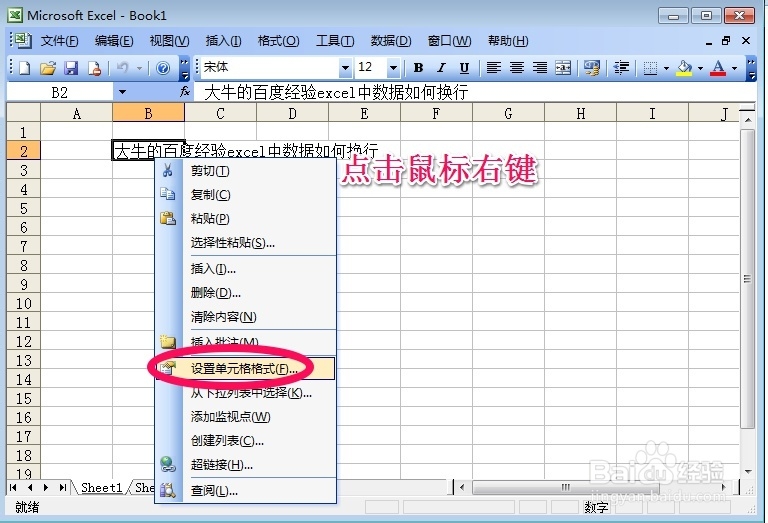The width and height of the screenshot is (768, 523).
Task: Toggle Underline formatting
Action: [x=464, y=68]
